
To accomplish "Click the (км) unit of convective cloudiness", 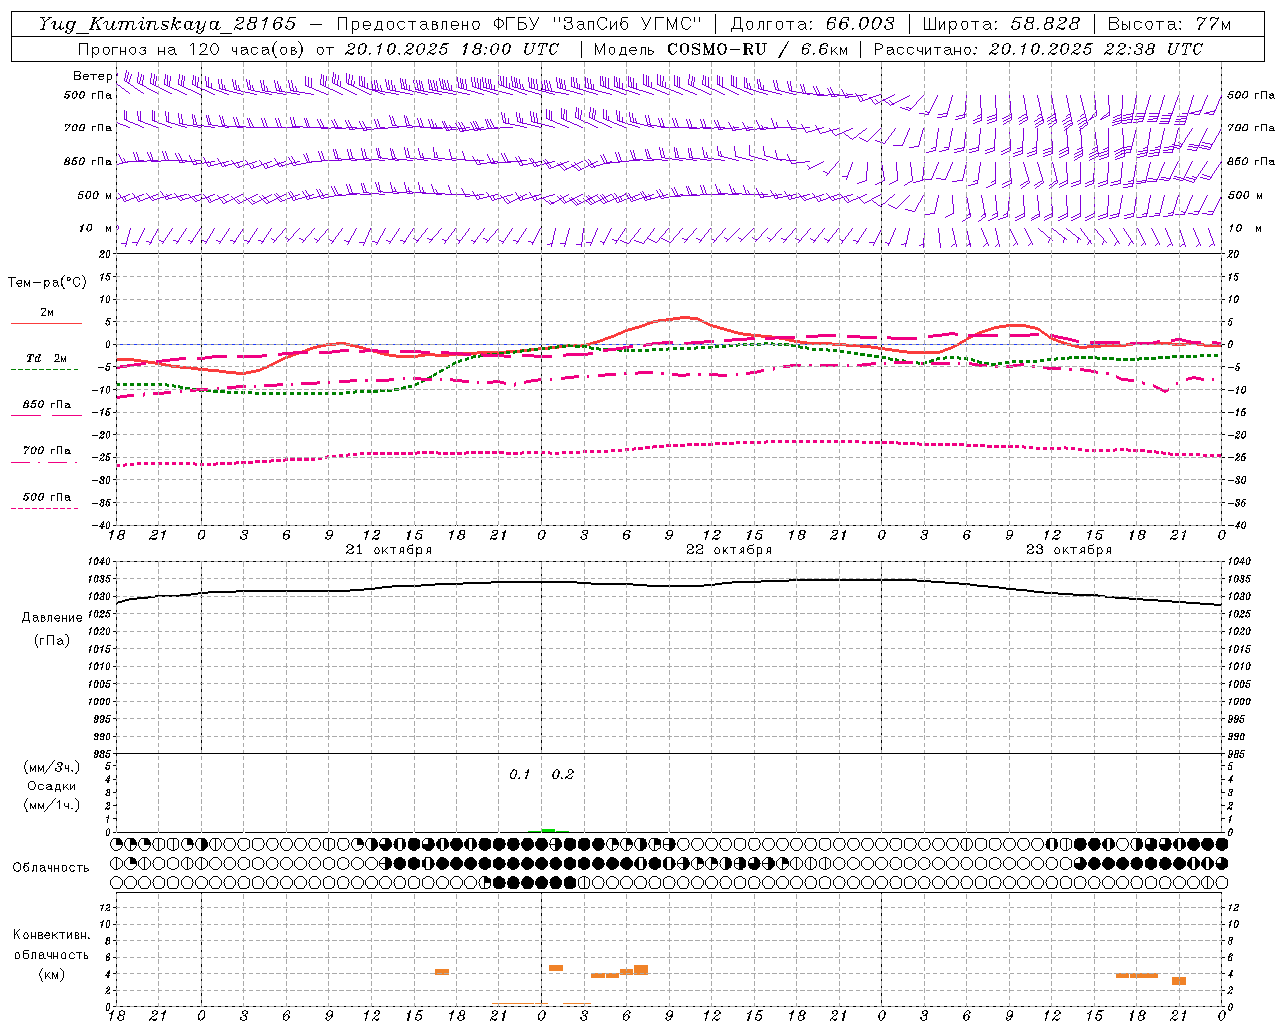I will tap(52, 974).
